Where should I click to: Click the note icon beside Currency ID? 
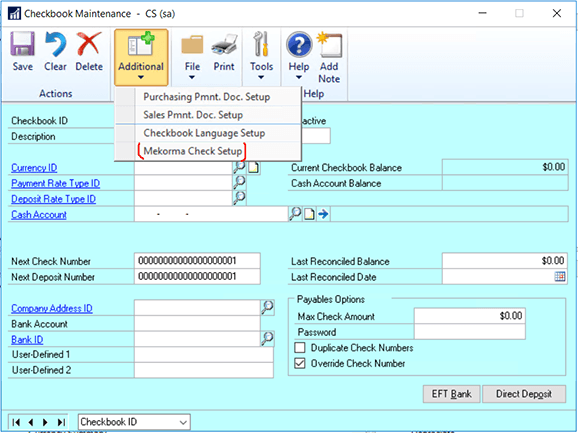[254, 168]
